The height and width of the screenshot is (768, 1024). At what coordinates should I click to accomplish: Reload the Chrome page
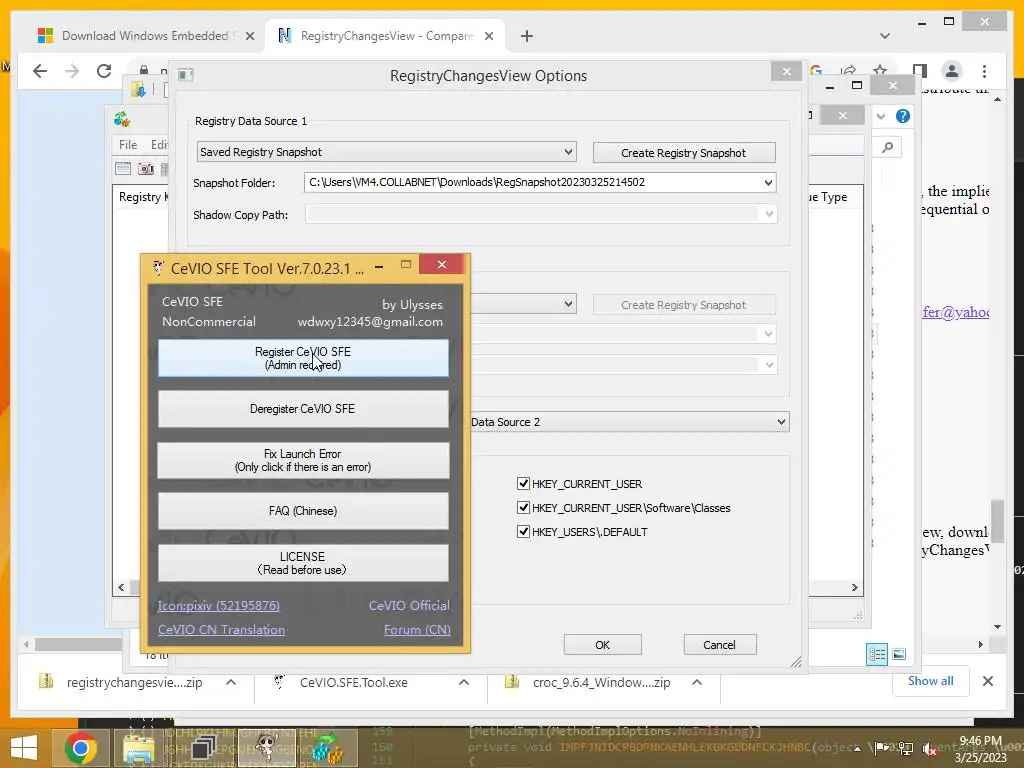104,71
